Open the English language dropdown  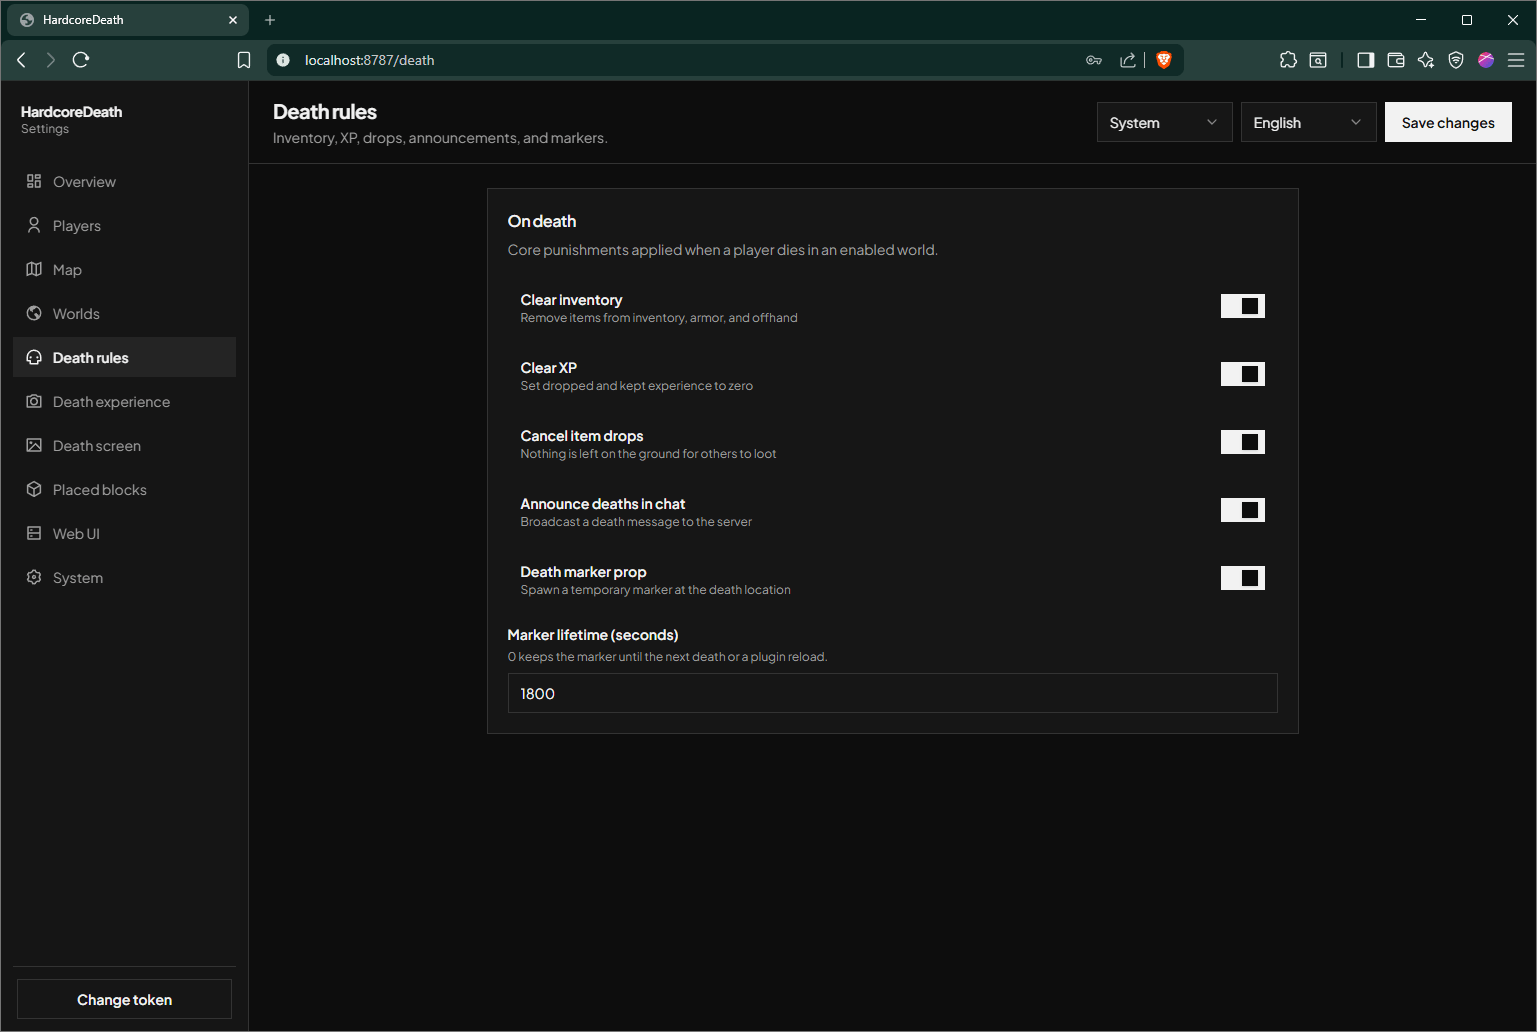(x=1308, y=122)
